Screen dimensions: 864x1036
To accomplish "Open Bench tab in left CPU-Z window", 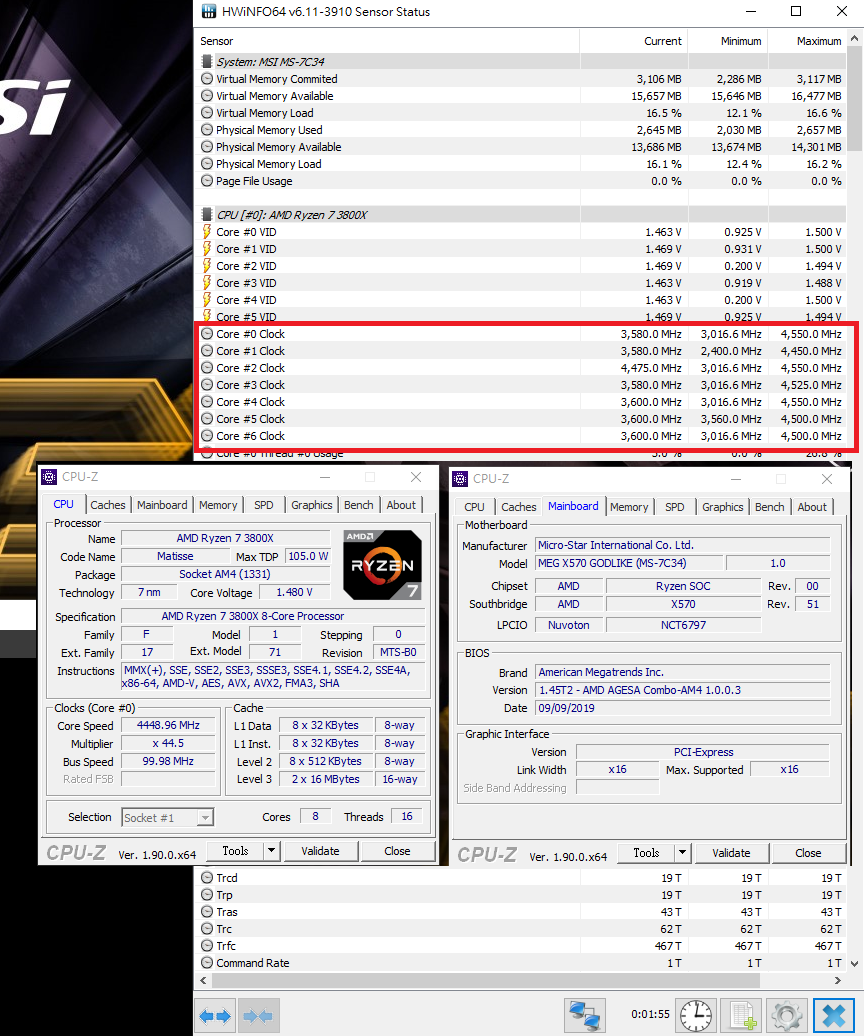I will pyautogui.click(x=359, y=505).
